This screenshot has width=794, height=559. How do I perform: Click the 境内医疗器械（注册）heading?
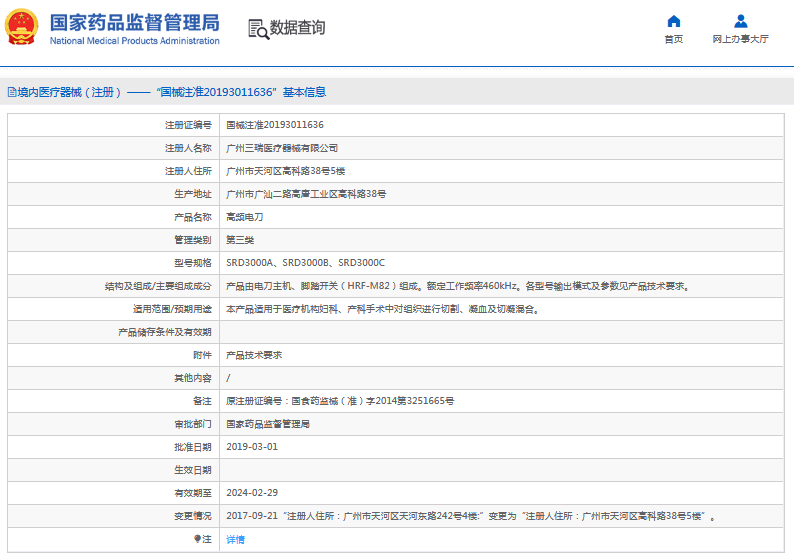tap(69, 92)
